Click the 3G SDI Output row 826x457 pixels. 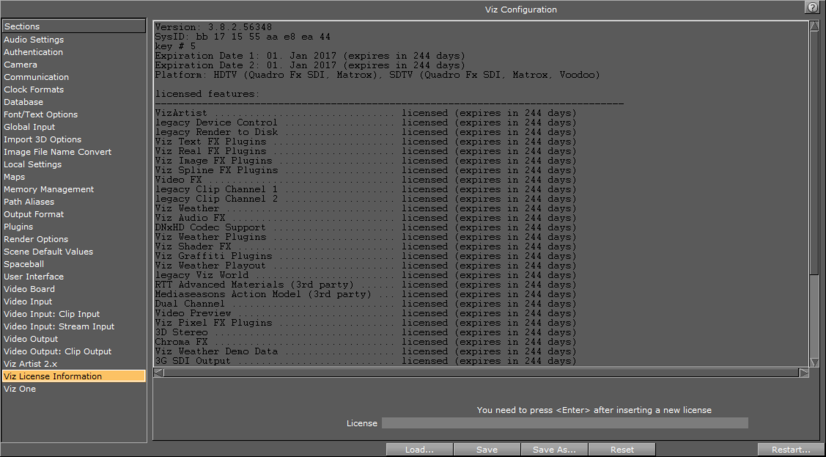[x=366, y=361]
